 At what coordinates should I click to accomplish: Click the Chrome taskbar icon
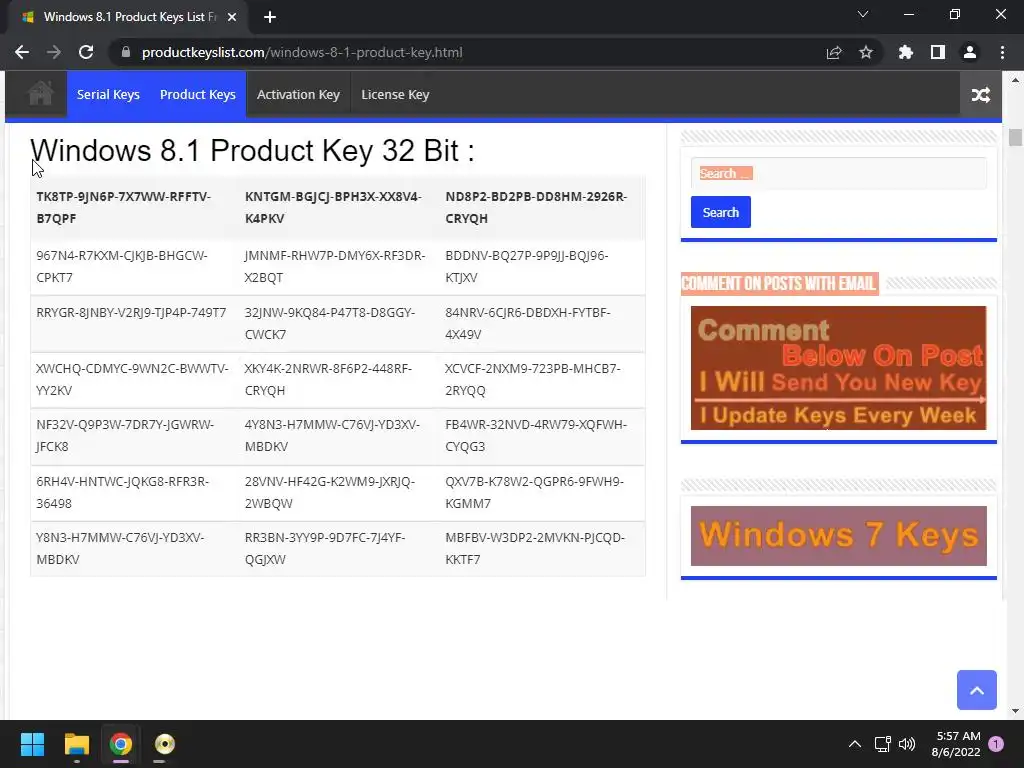[x=121, y=744]
